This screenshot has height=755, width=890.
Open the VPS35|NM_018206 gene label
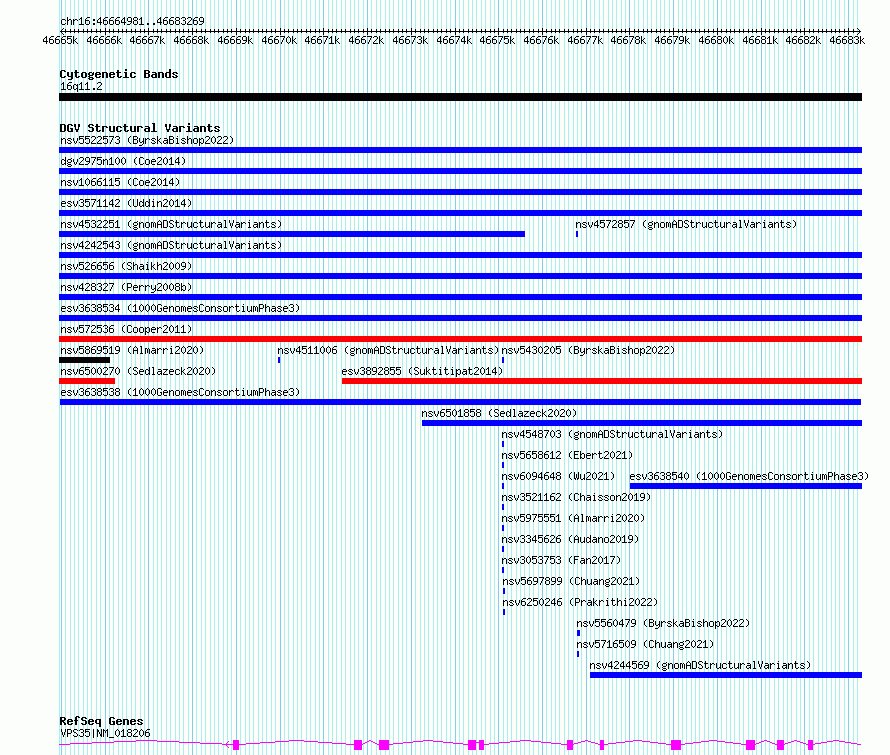105,733
